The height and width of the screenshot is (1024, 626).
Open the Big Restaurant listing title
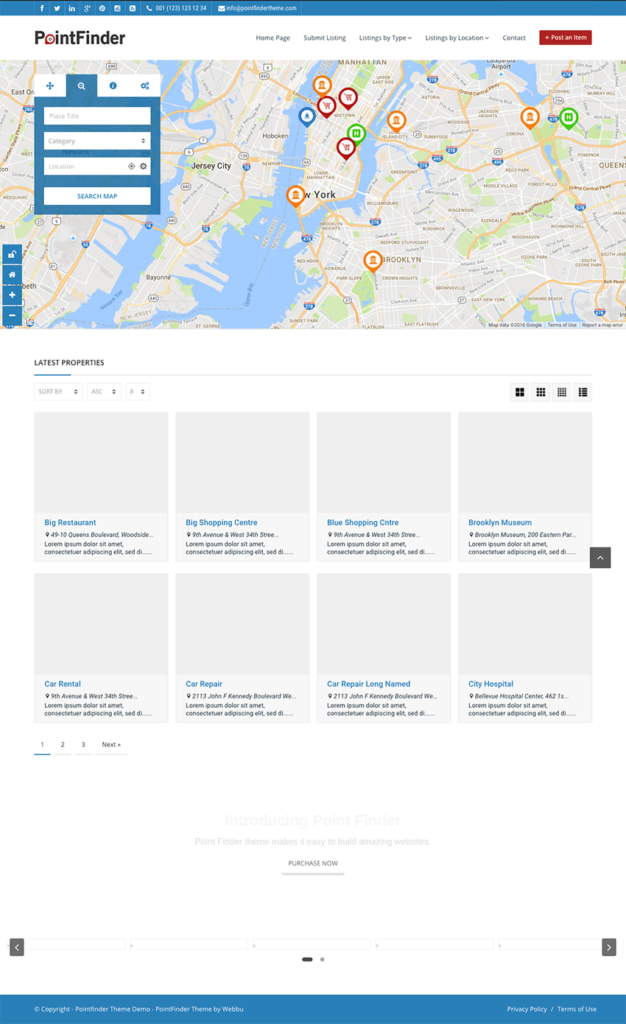(70, 522)
